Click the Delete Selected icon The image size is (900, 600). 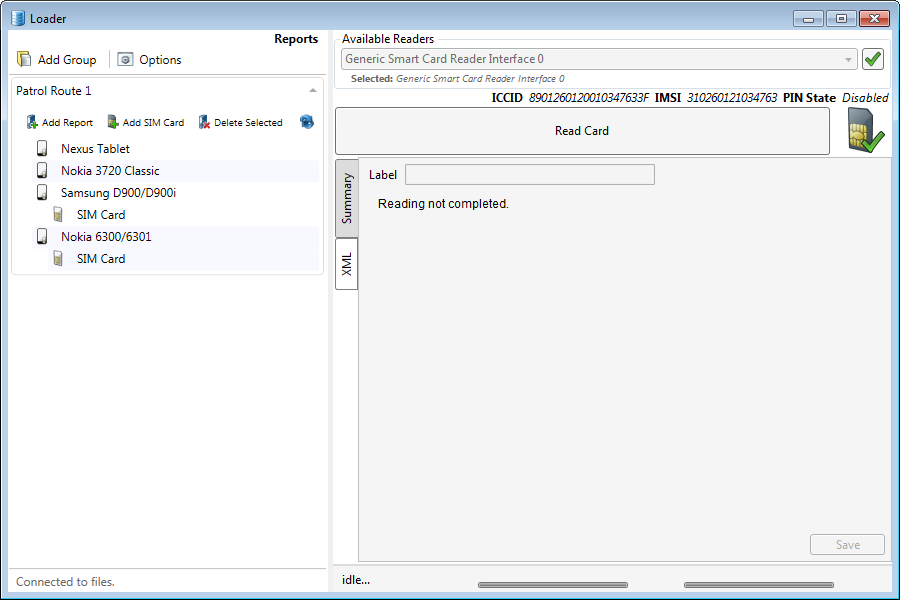204,122
